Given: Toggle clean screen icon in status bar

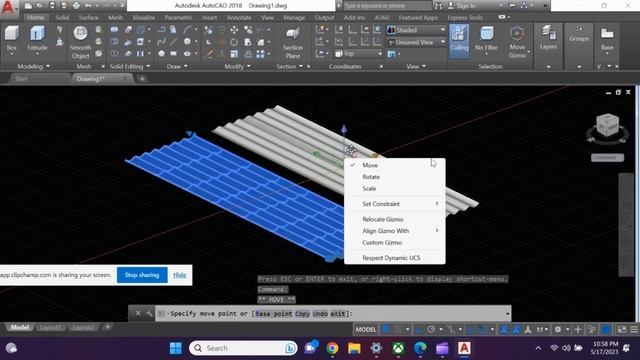Looking at the screenshot, I should (x=622, y=329).
